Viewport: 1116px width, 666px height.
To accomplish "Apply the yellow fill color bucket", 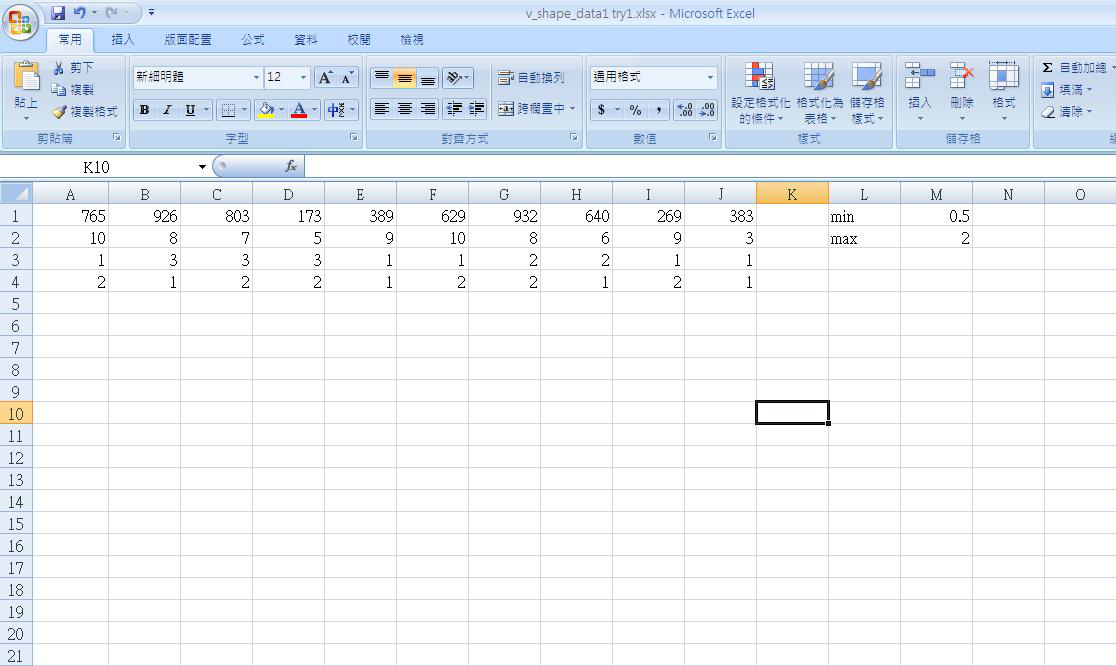I will coord(266,110).
